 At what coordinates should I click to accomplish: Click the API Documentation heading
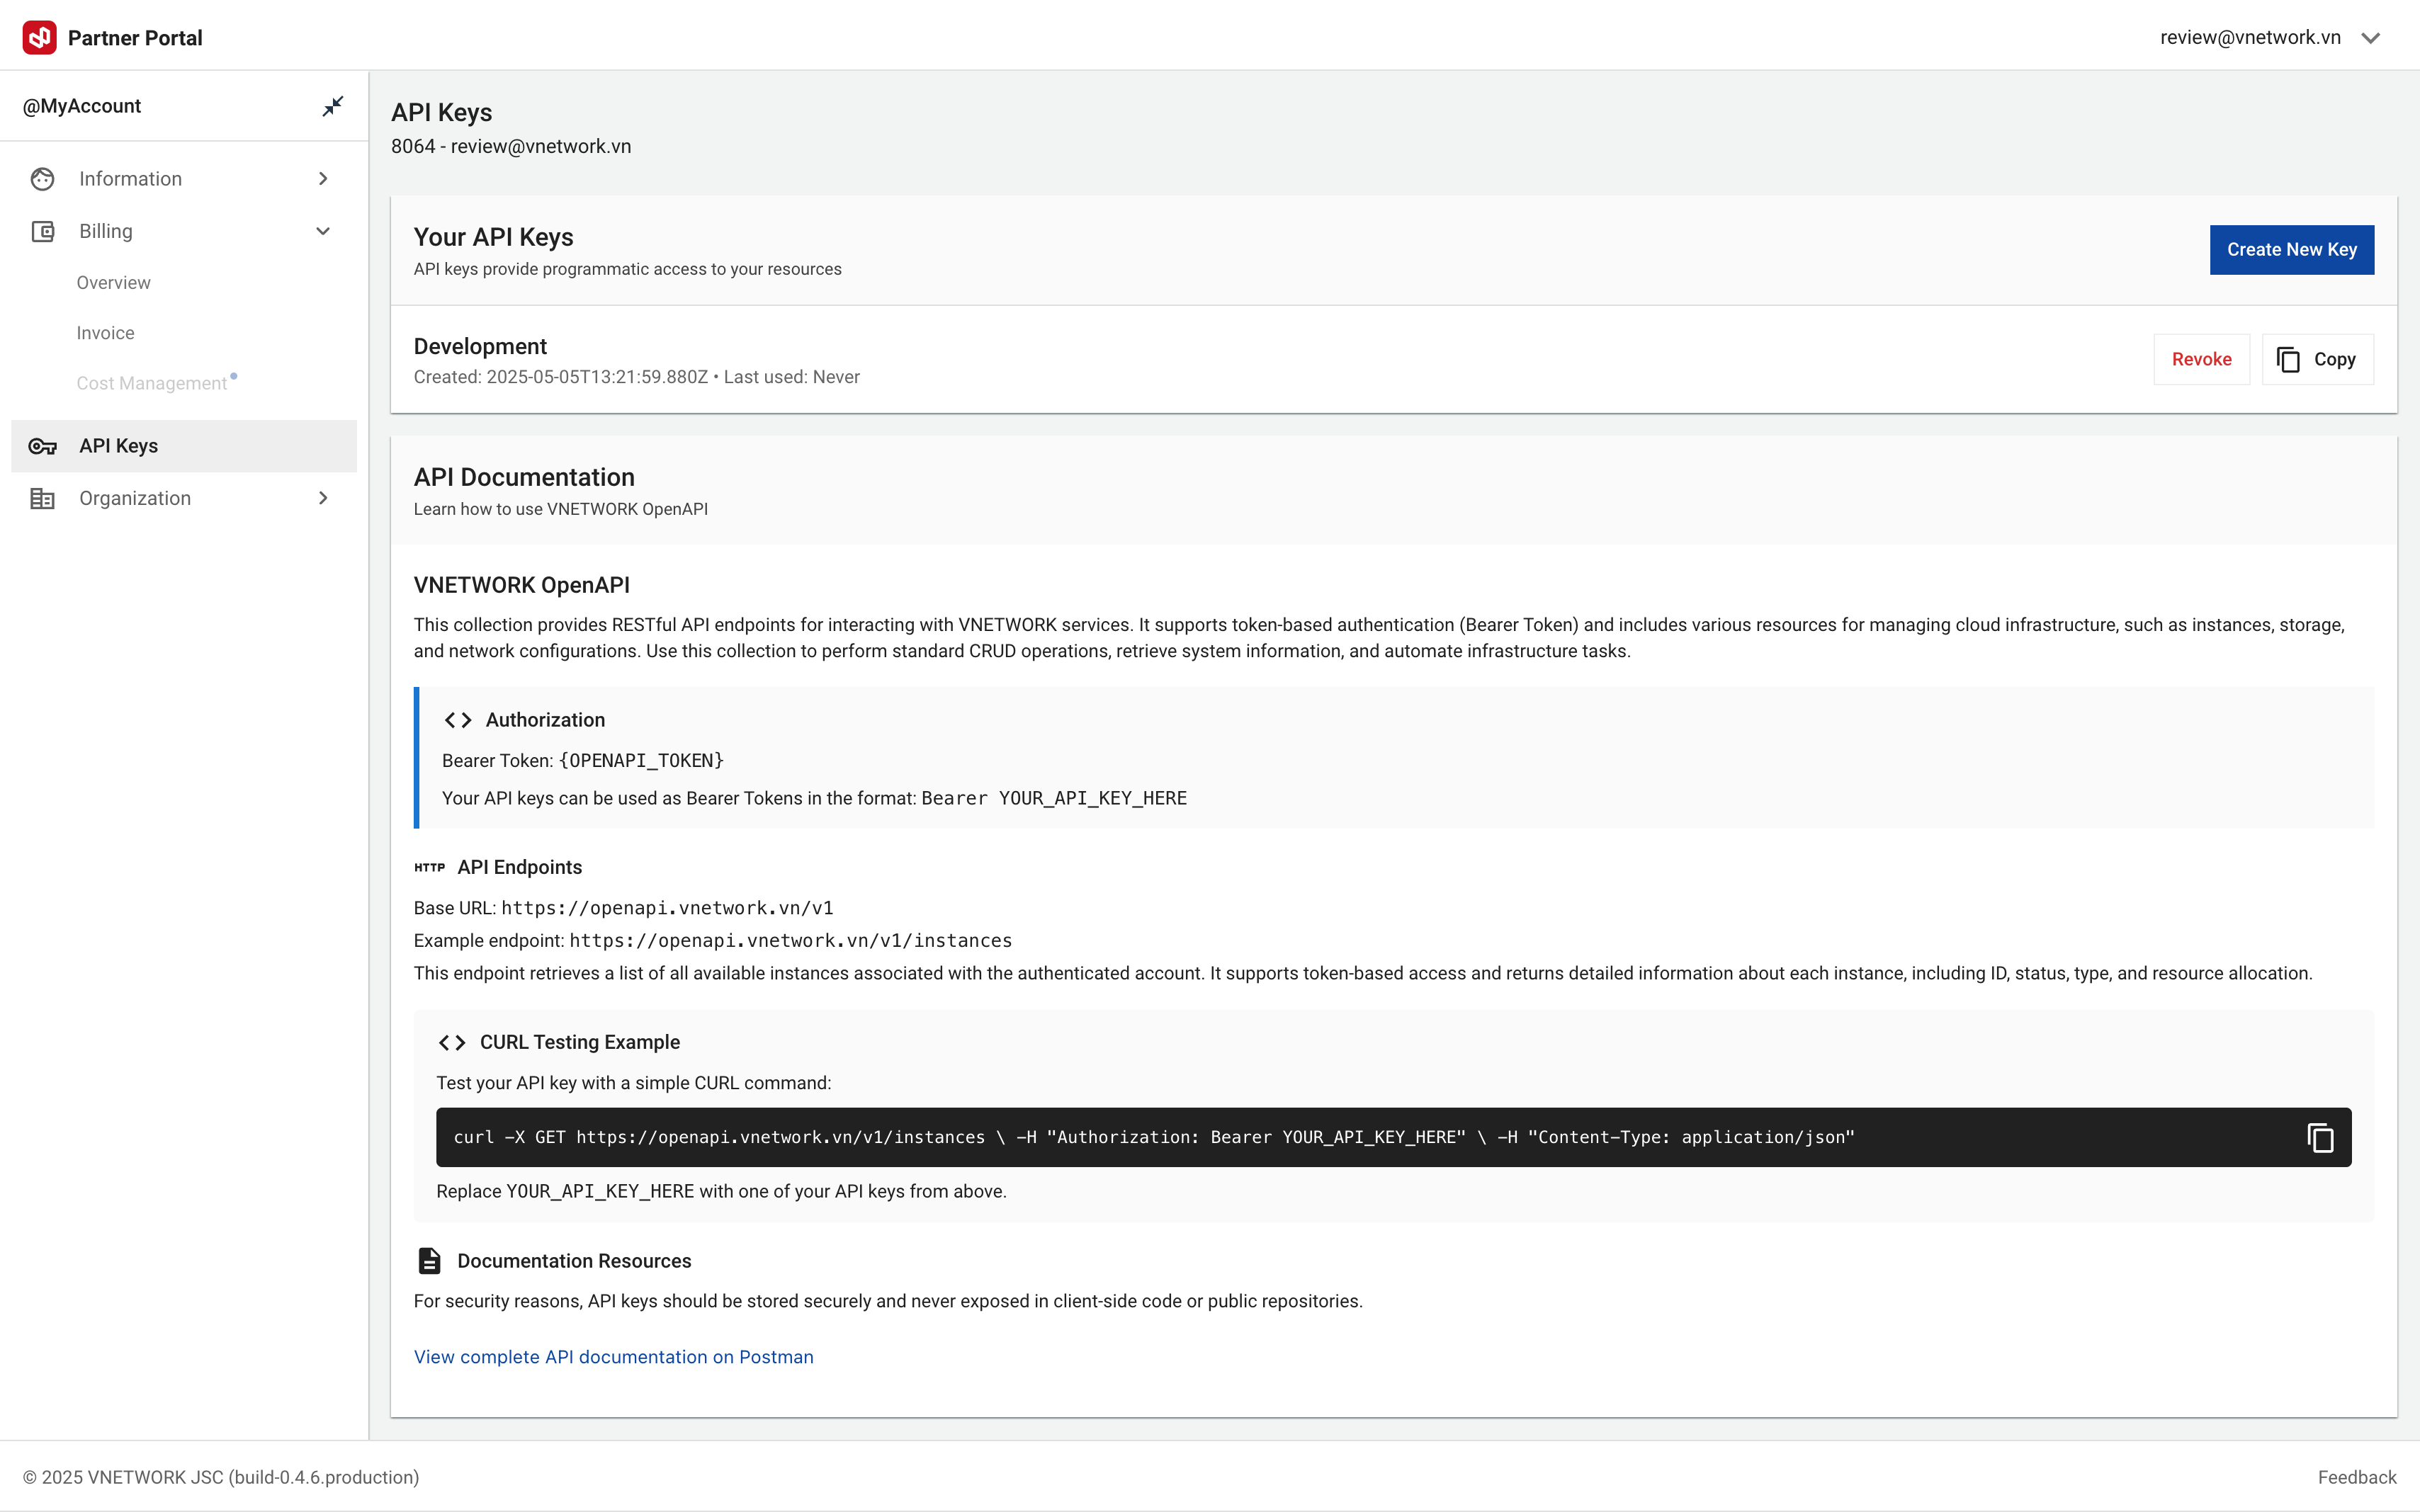coord(524,477)
